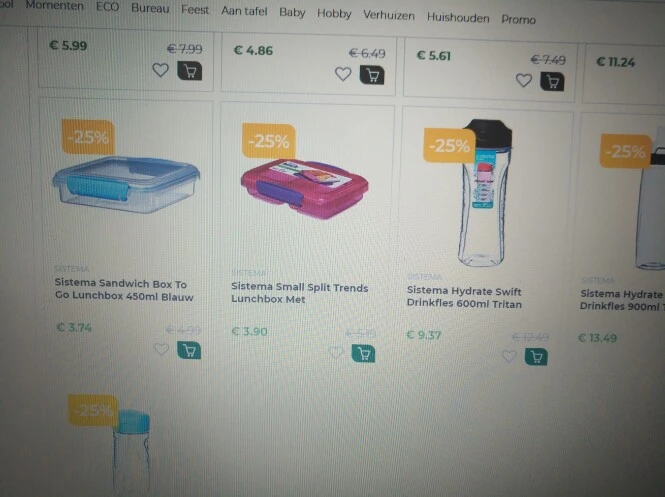
Task: Favorite the €4.86 product with heart
Action: pyautogui.click(x=343, y=74)
